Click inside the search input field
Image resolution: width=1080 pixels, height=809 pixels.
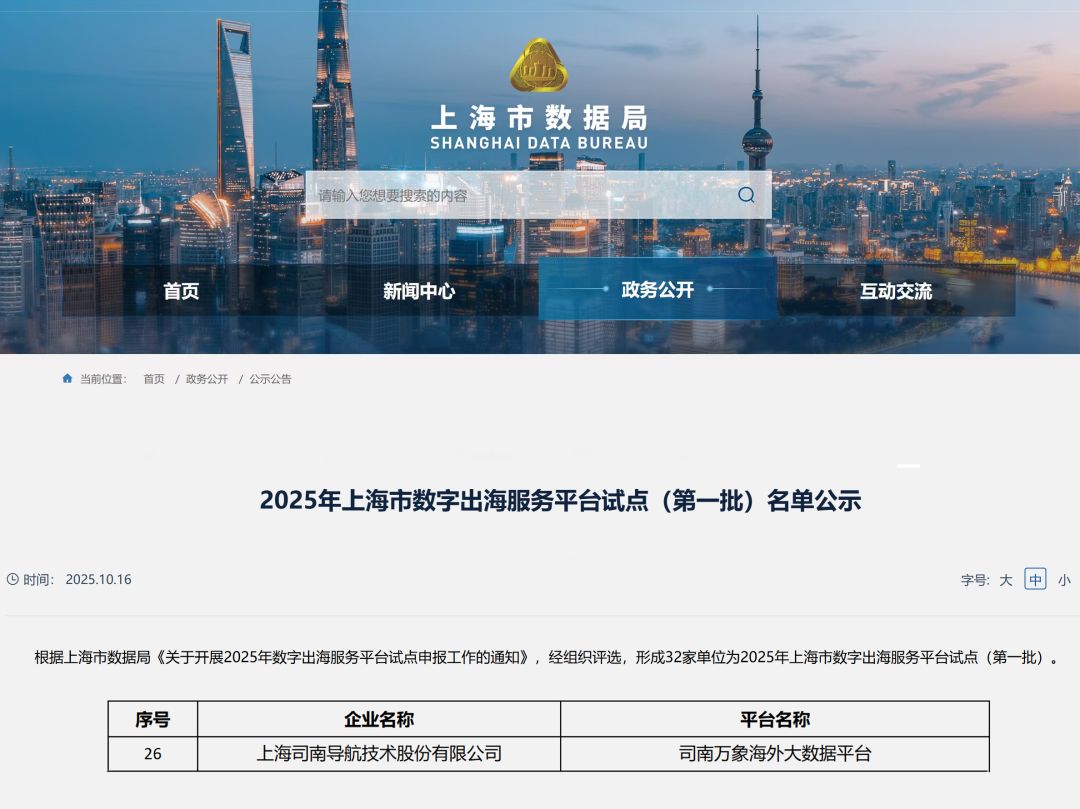500,194
